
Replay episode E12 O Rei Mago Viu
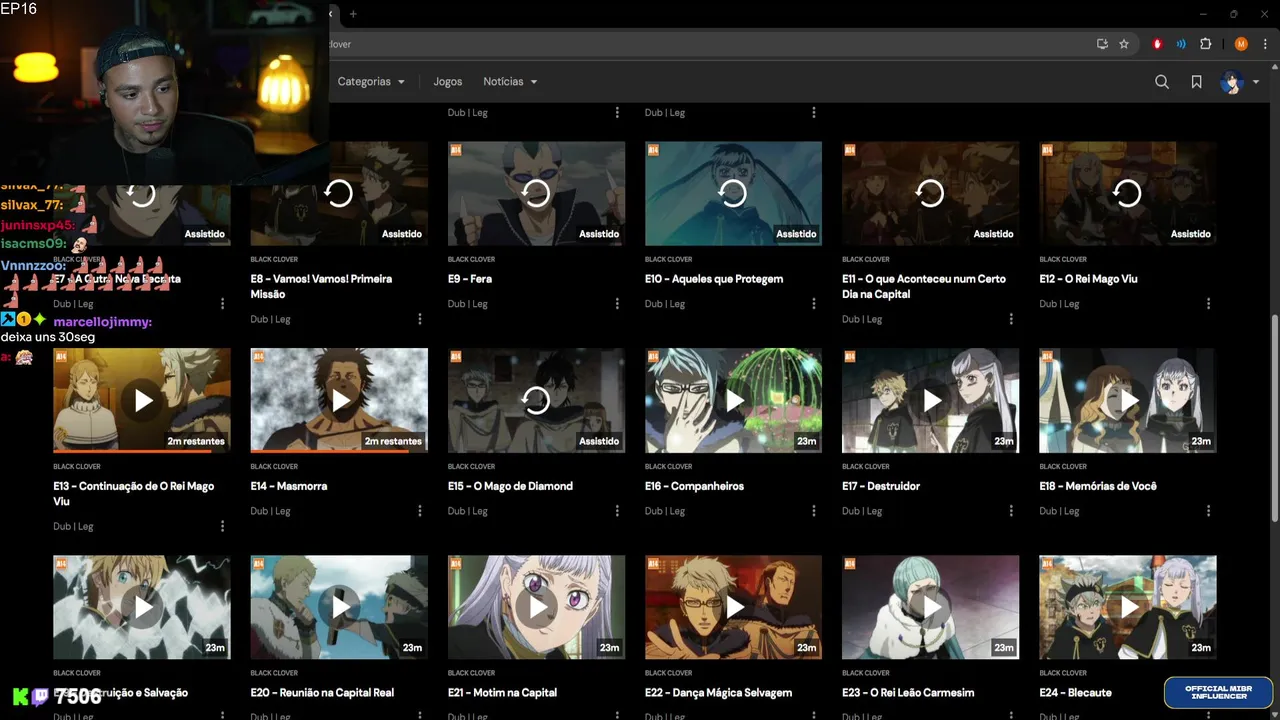coord(1127,193)
